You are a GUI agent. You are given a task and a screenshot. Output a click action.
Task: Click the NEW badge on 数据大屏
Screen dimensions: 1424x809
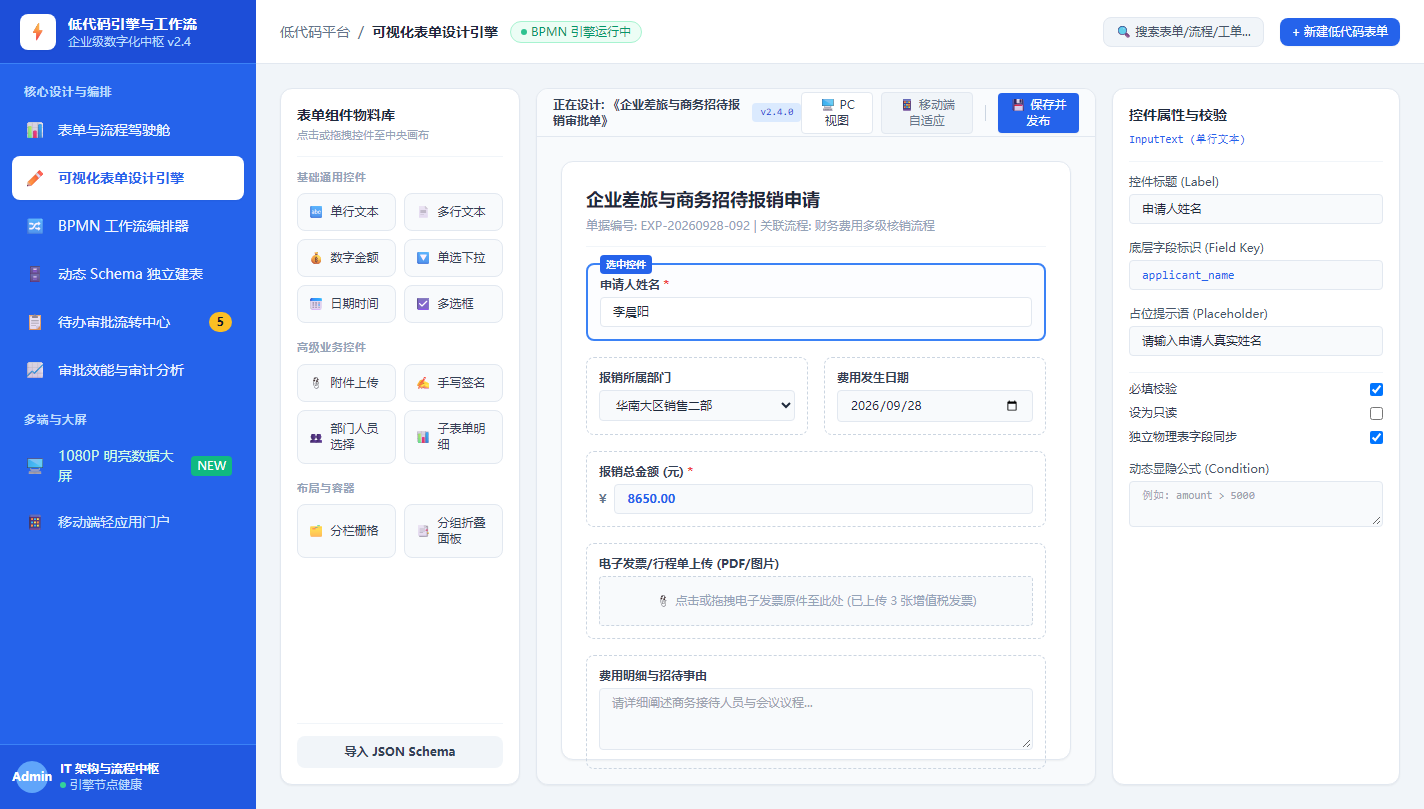click(x=211, y=466)
